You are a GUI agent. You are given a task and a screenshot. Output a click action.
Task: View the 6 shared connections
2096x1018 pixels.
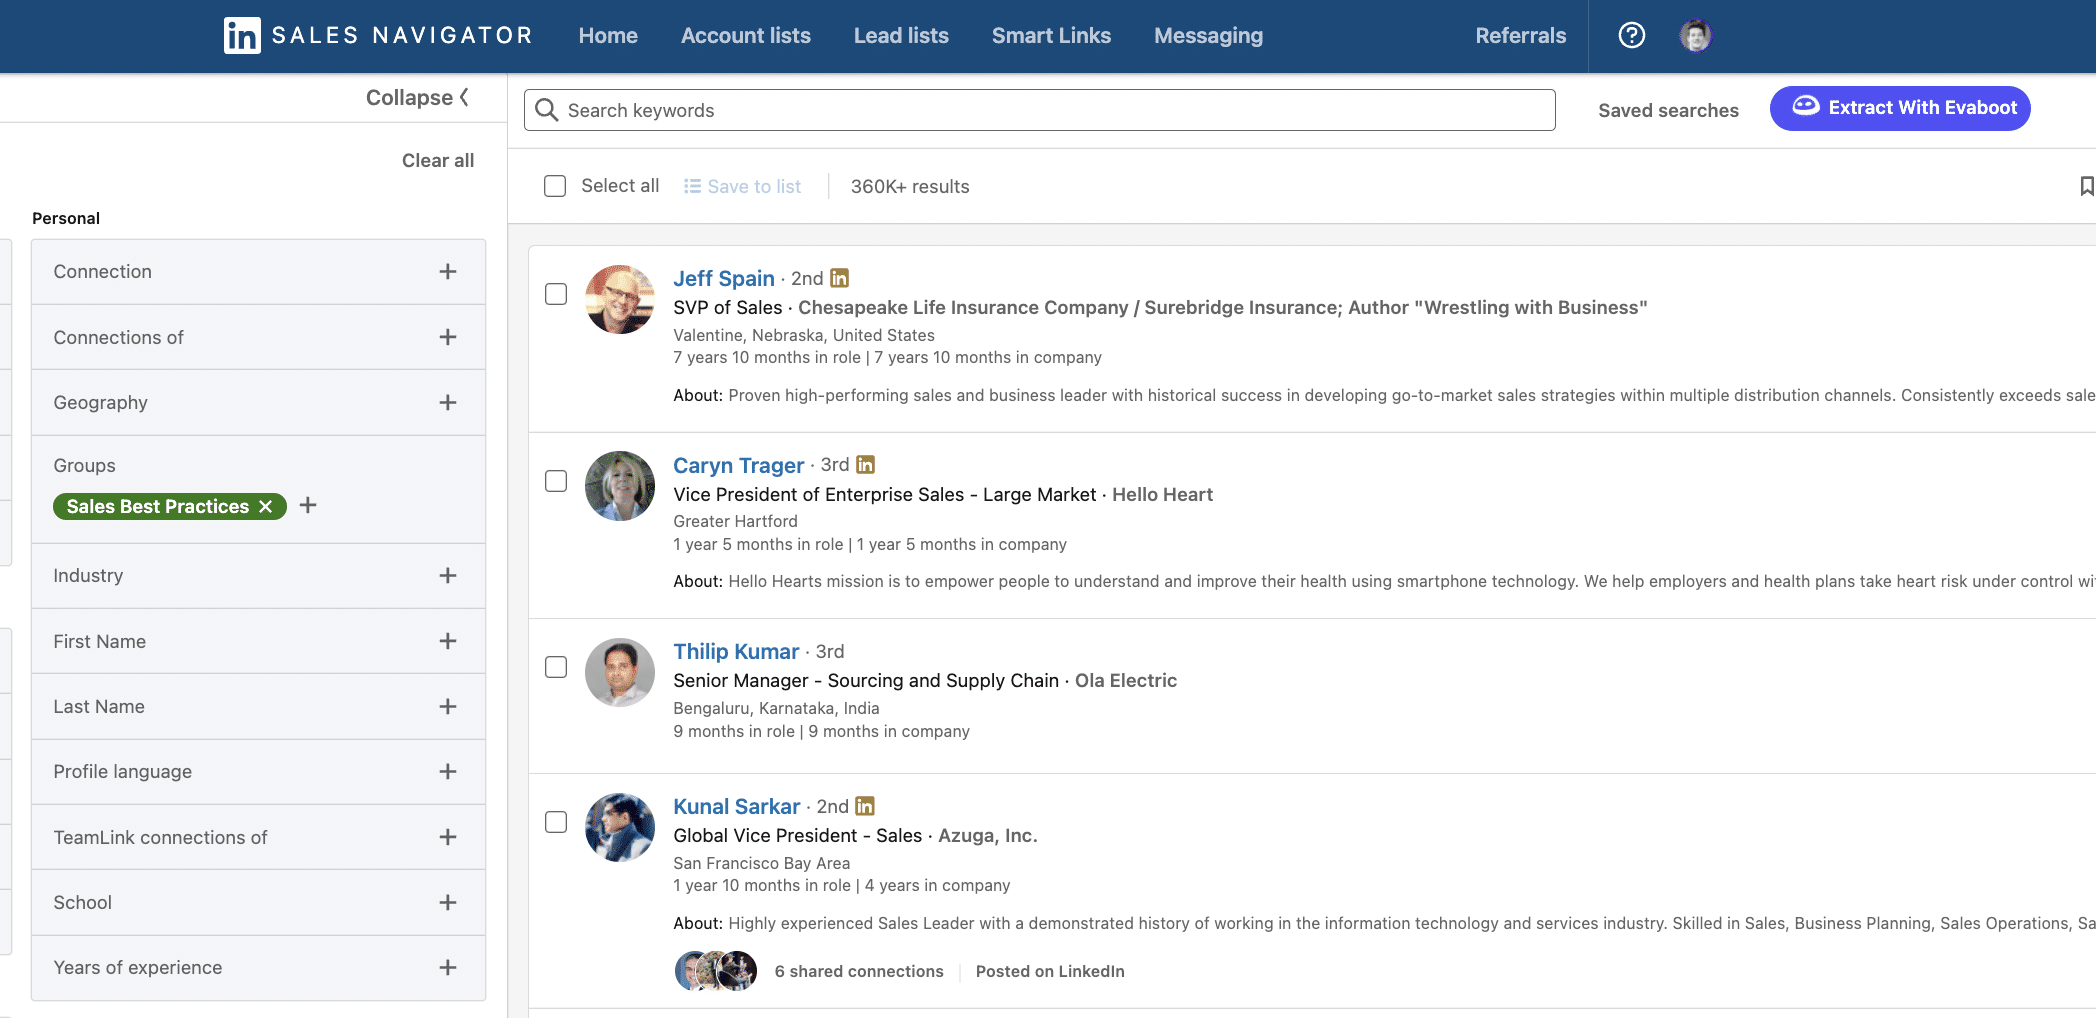[x=859, y=972]
